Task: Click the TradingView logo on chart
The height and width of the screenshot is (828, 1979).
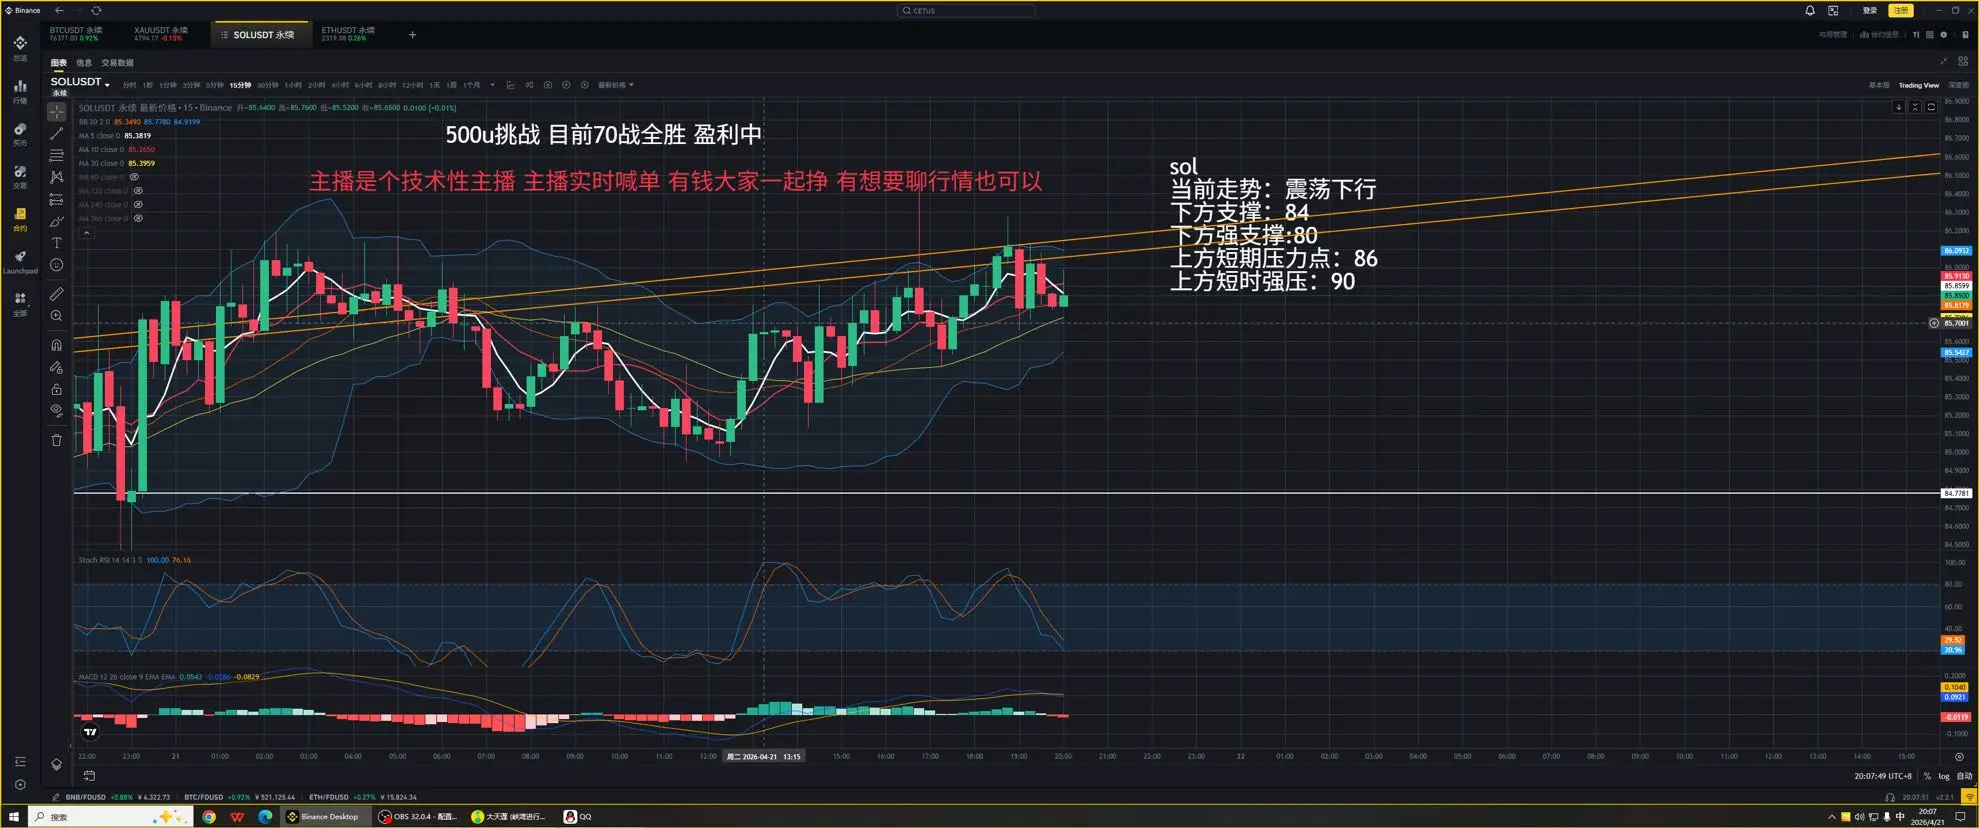Action: 90,732
